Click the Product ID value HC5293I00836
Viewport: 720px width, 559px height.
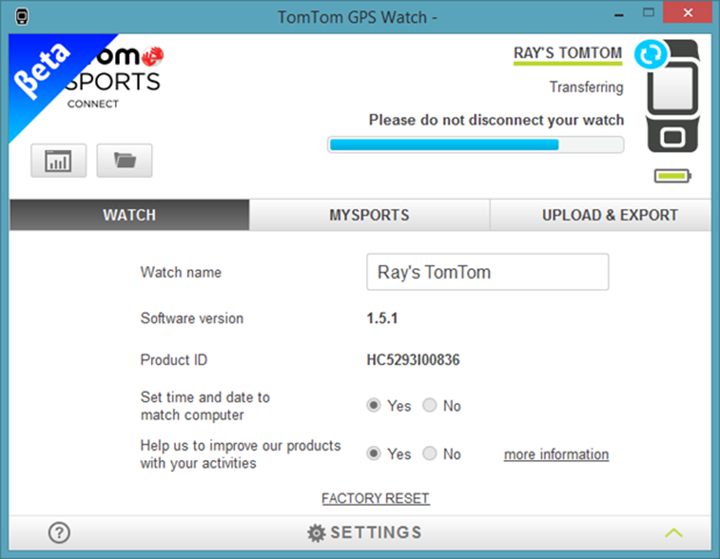pyautogui.click(x=413, y=360)
